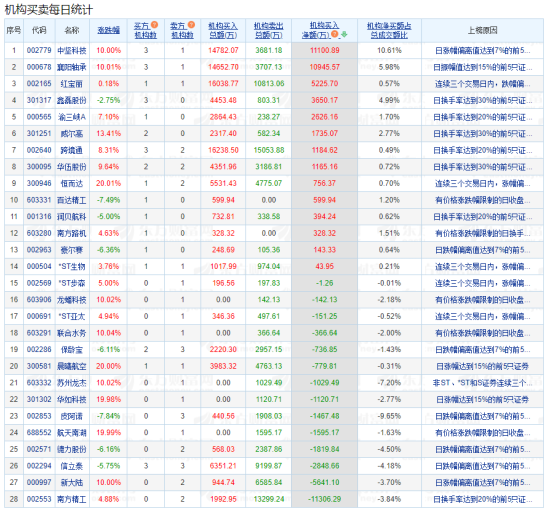Open stock 南方精工 name link
Image resolution: width=550 pixels, height=517 pixels.
(72, 499)
